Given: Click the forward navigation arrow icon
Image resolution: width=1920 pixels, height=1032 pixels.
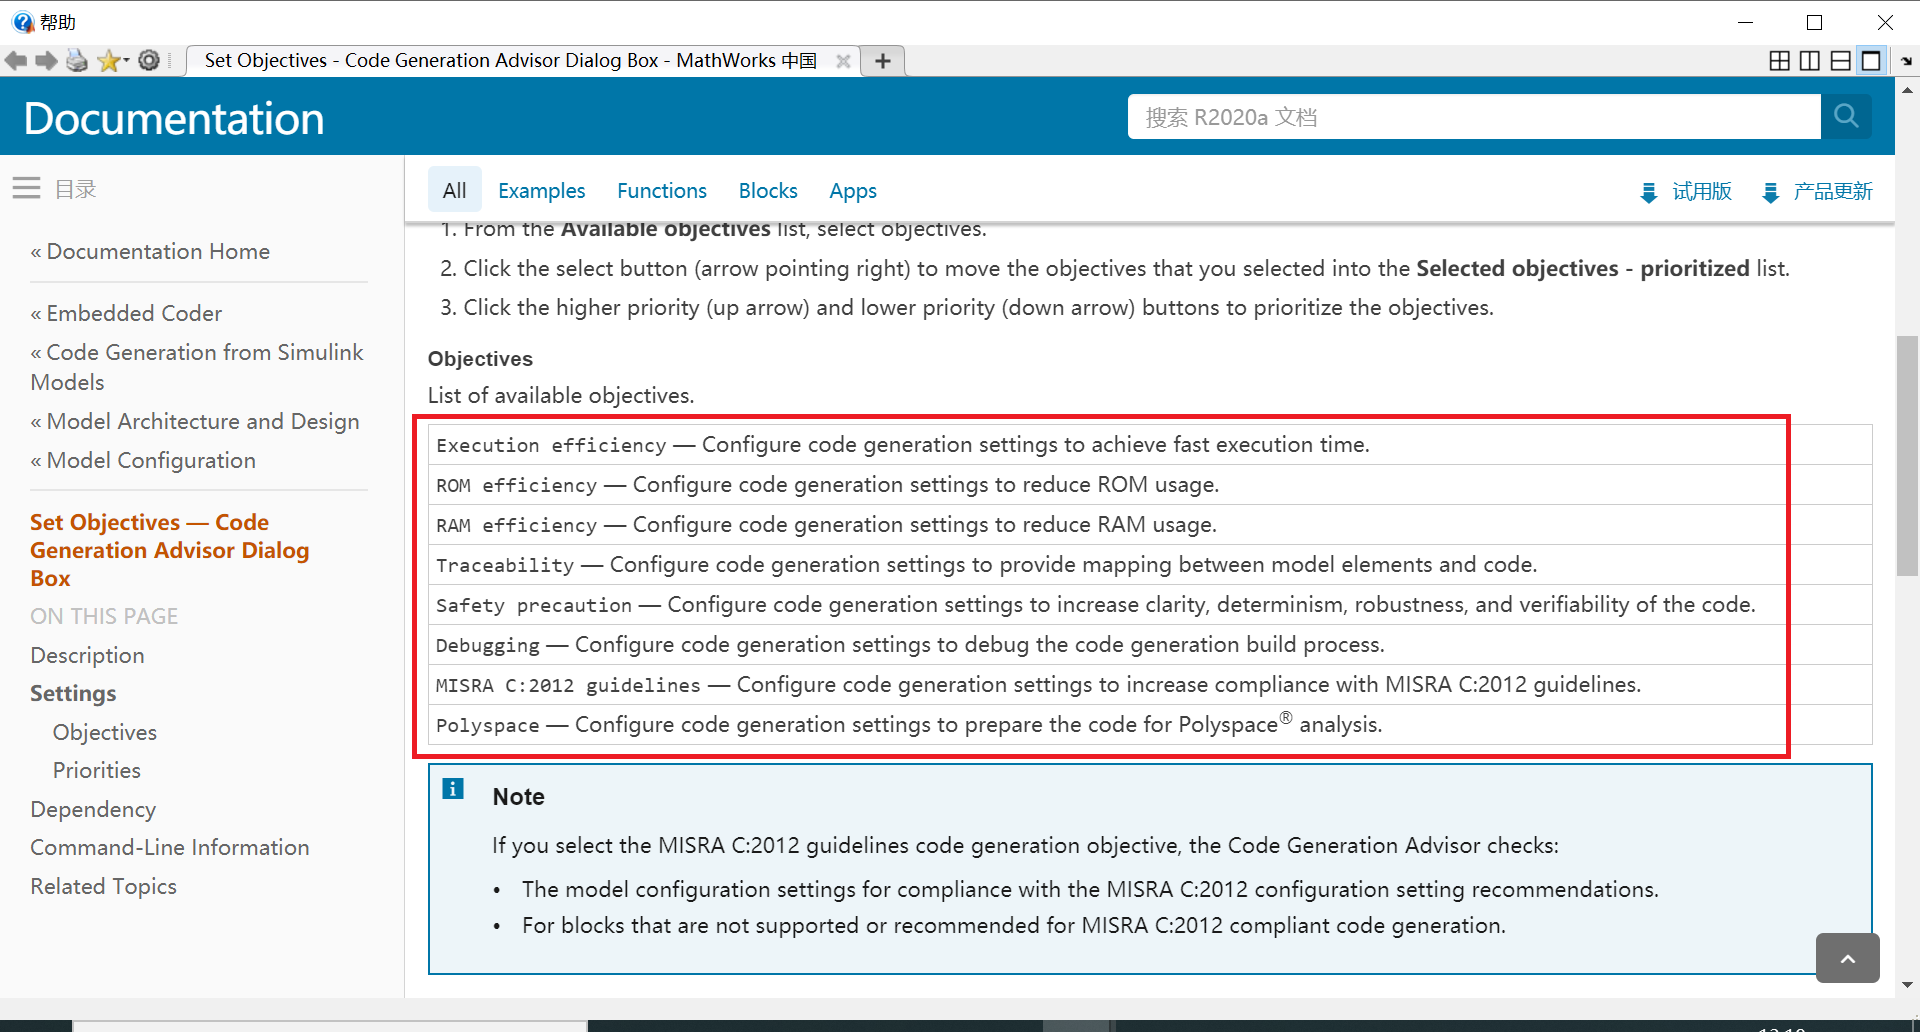Looking at the screenshot, I should (46, 61).
